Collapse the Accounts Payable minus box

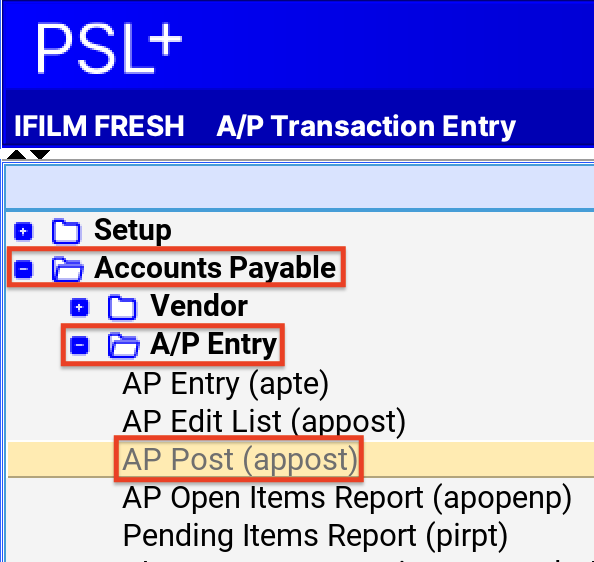click(x=23, y=269)
